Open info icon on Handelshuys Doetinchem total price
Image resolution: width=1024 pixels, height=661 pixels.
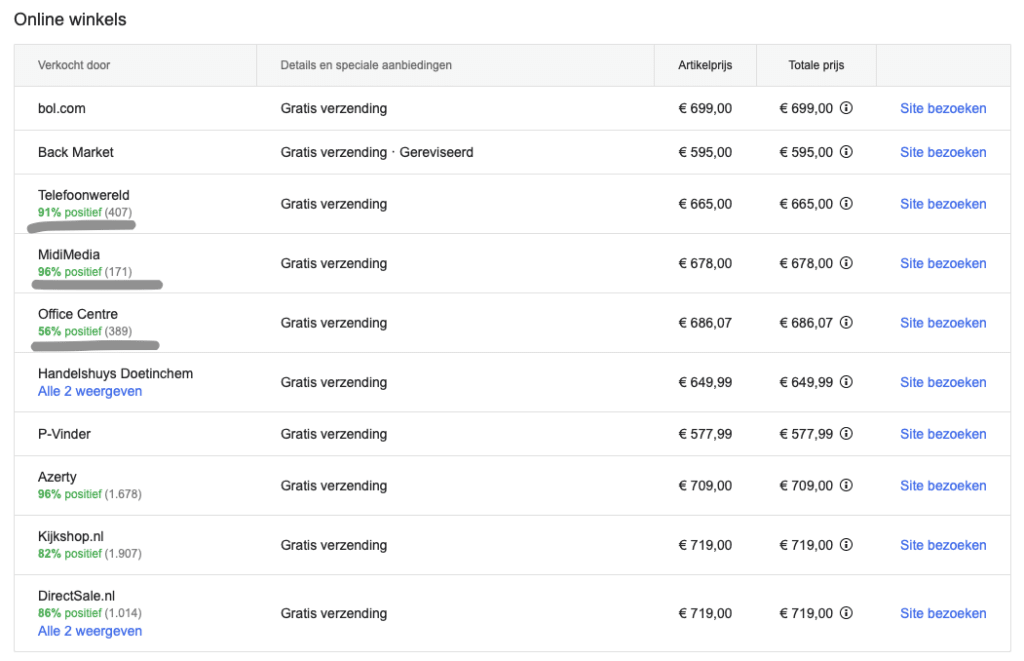tap(846, 383)
